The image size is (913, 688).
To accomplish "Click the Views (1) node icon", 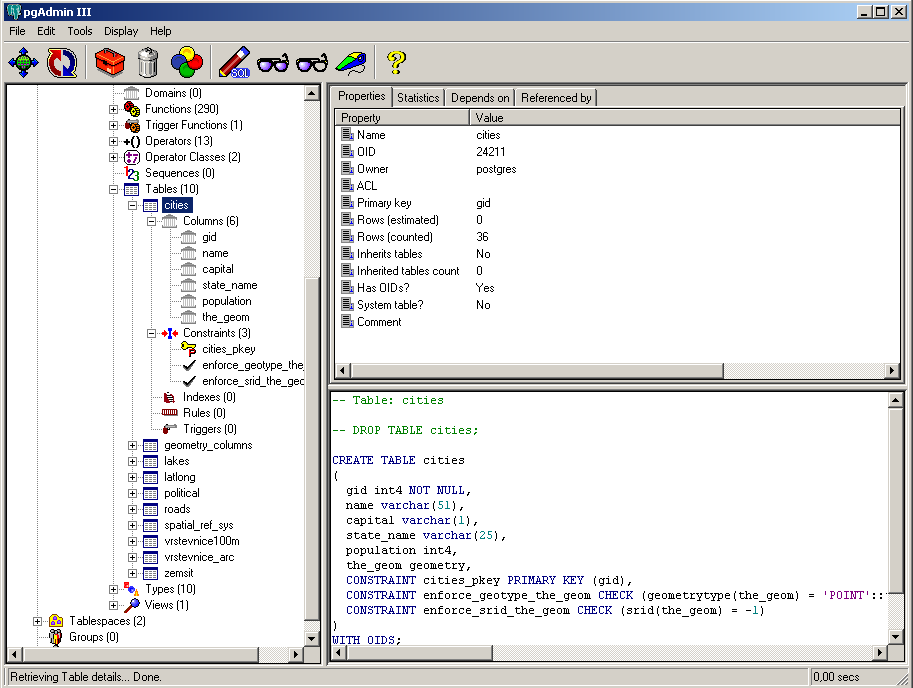I will coord(132,605).
